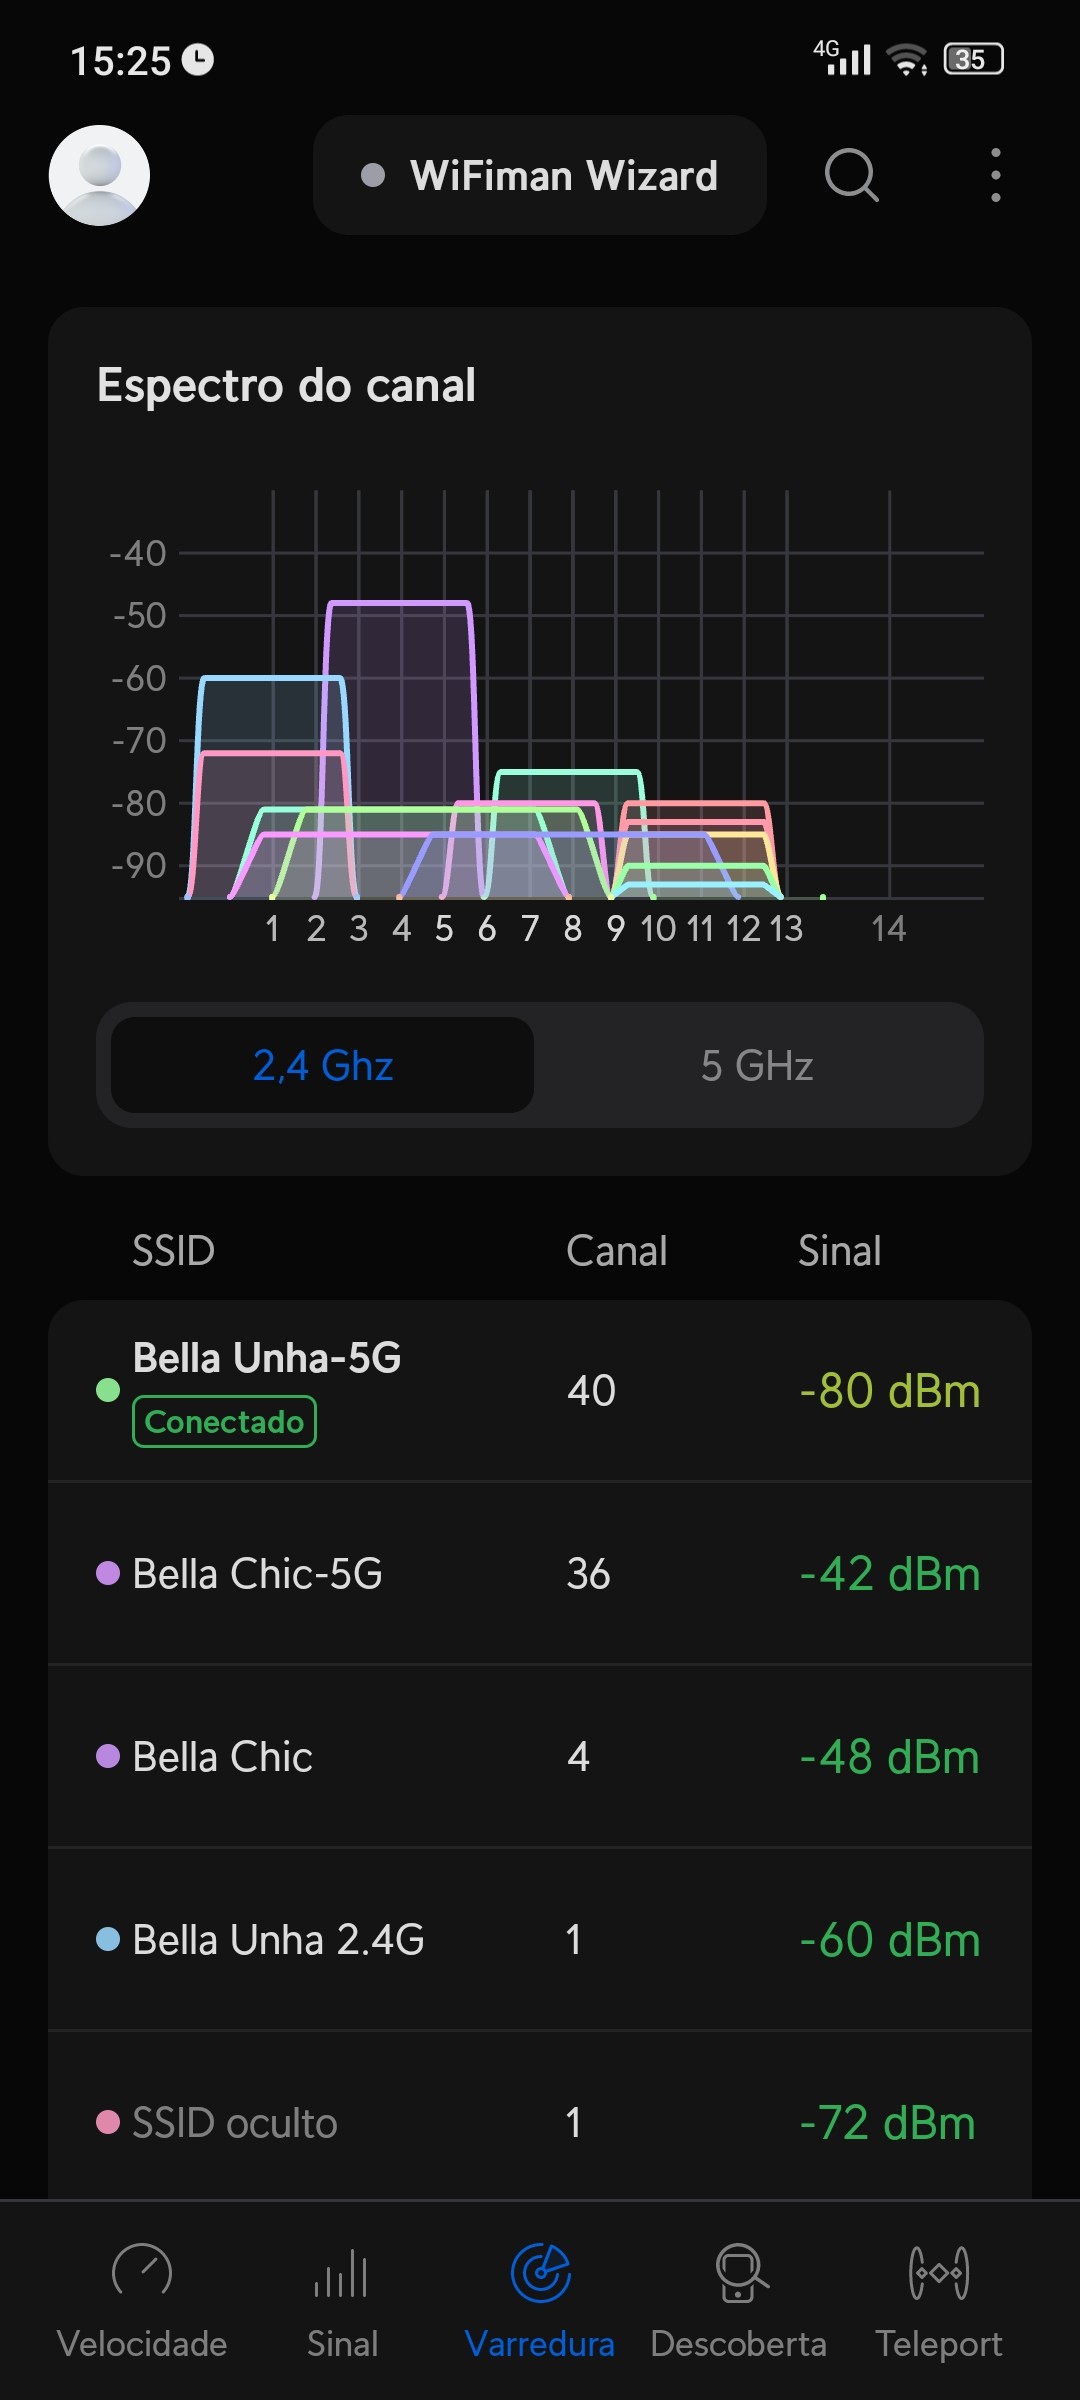Screen dimensions: 1080x2400
Task: Tap the Conectado status badge
Action: [224, 1421]
